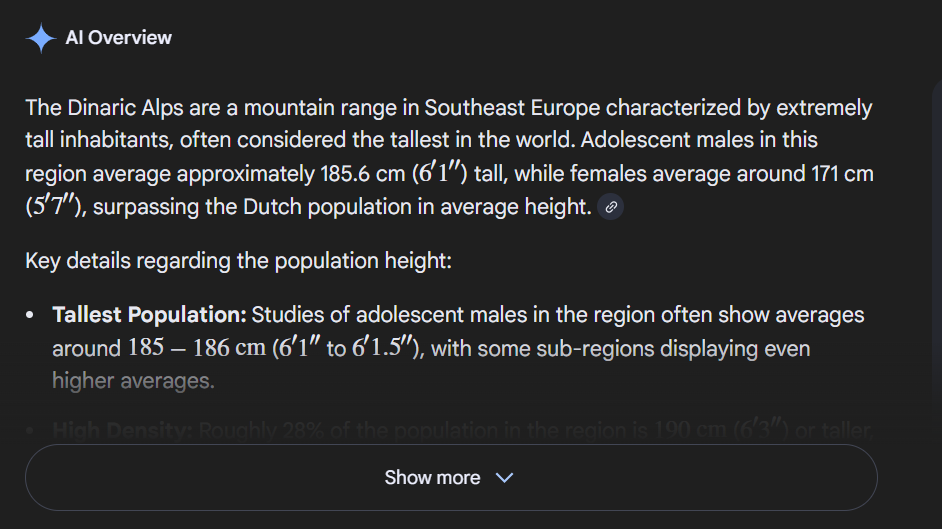942x529 pixels.
Task: Click the faded High Density label
Action: pyautogui.click(x=122, y=431)
